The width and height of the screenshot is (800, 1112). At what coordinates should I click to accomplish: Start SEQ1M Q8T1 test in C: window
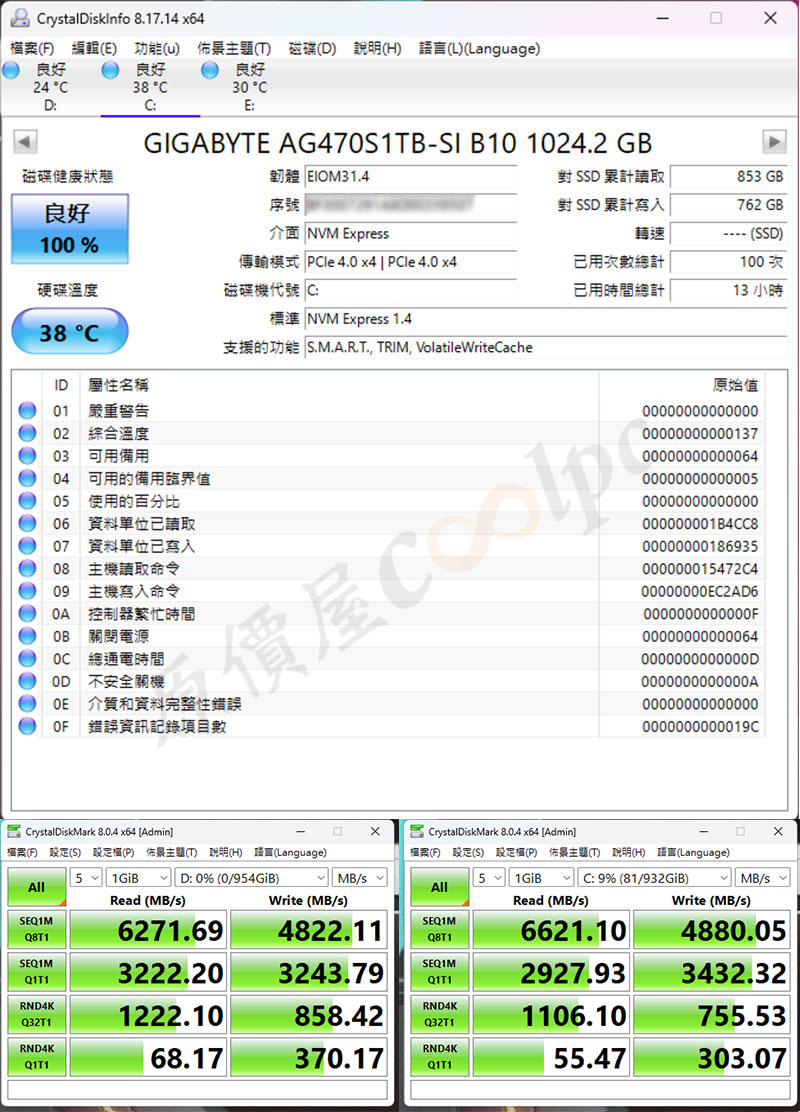[x=440, y=930]
